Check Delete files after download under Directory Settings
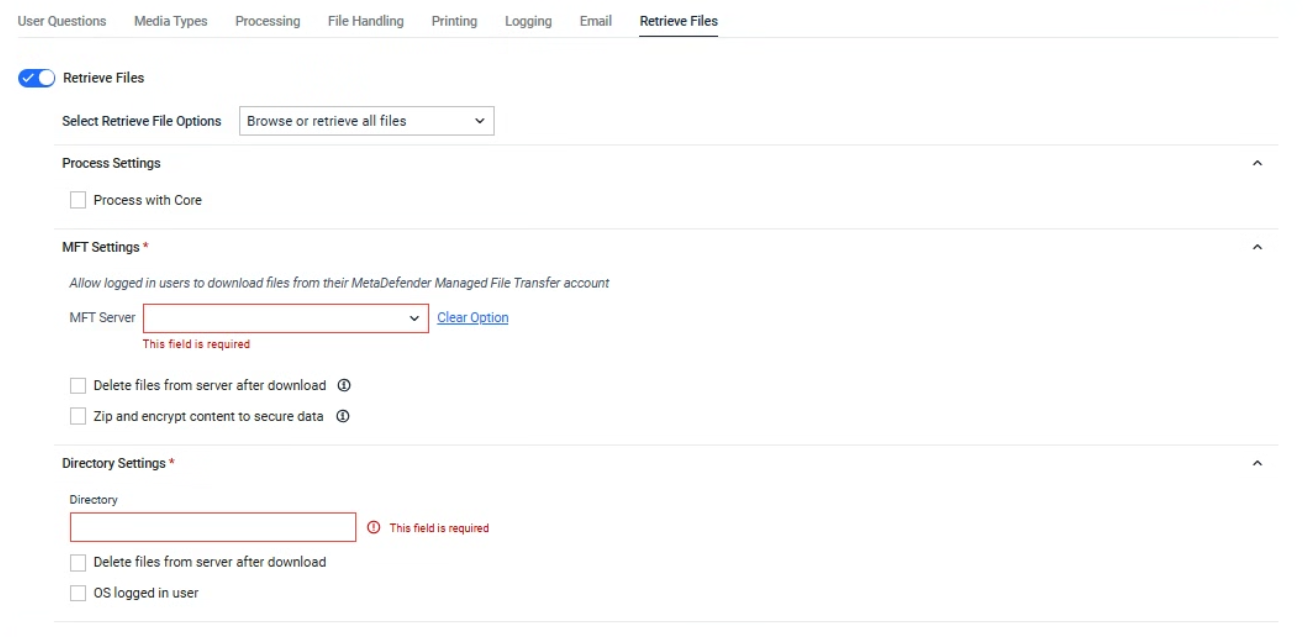 78,563
